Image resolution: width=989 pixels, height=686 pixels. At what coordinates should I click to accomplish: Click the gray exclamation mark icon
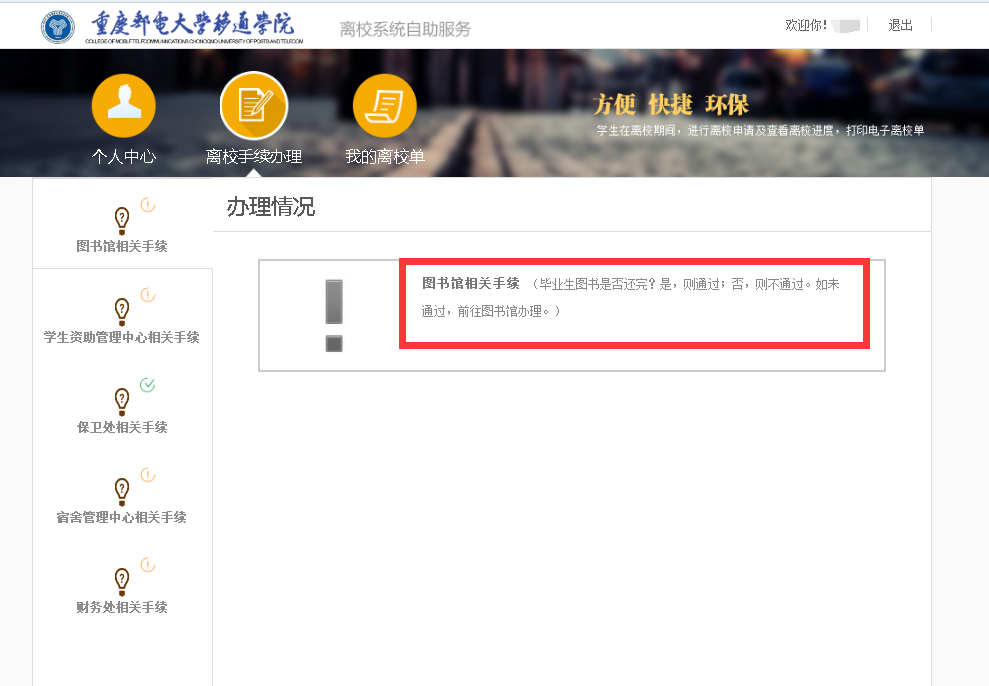click(334, 315)
